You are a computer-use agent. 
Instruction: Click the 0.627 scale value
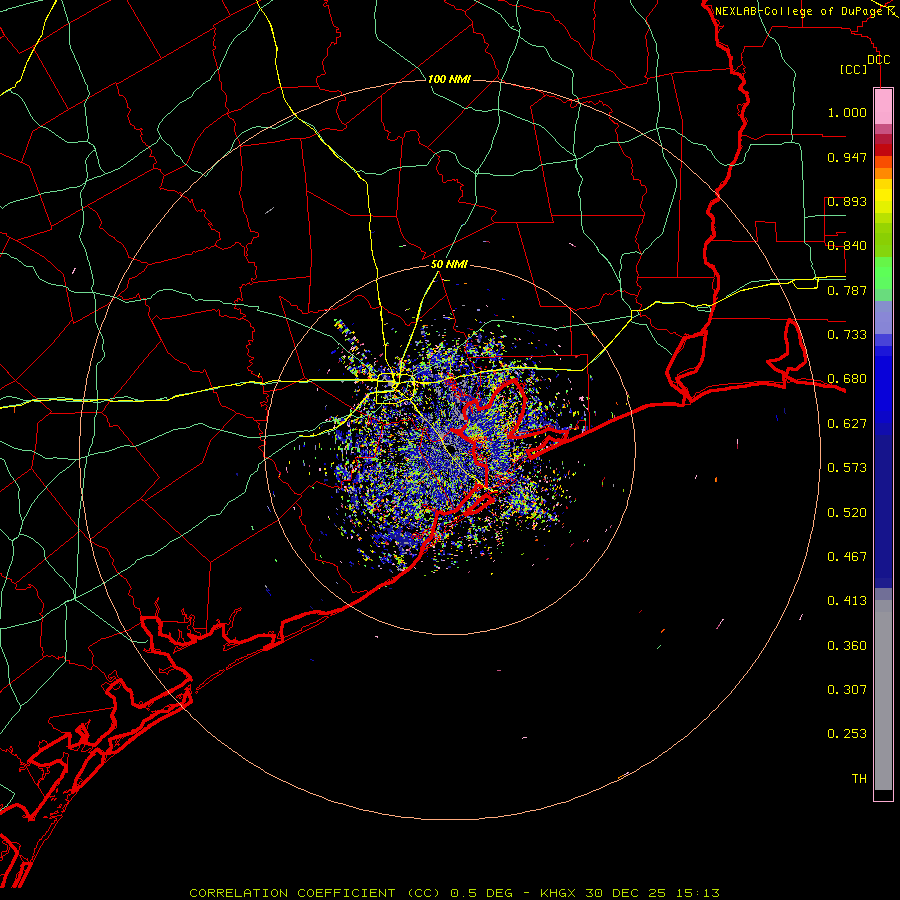(x=847, y=424)
